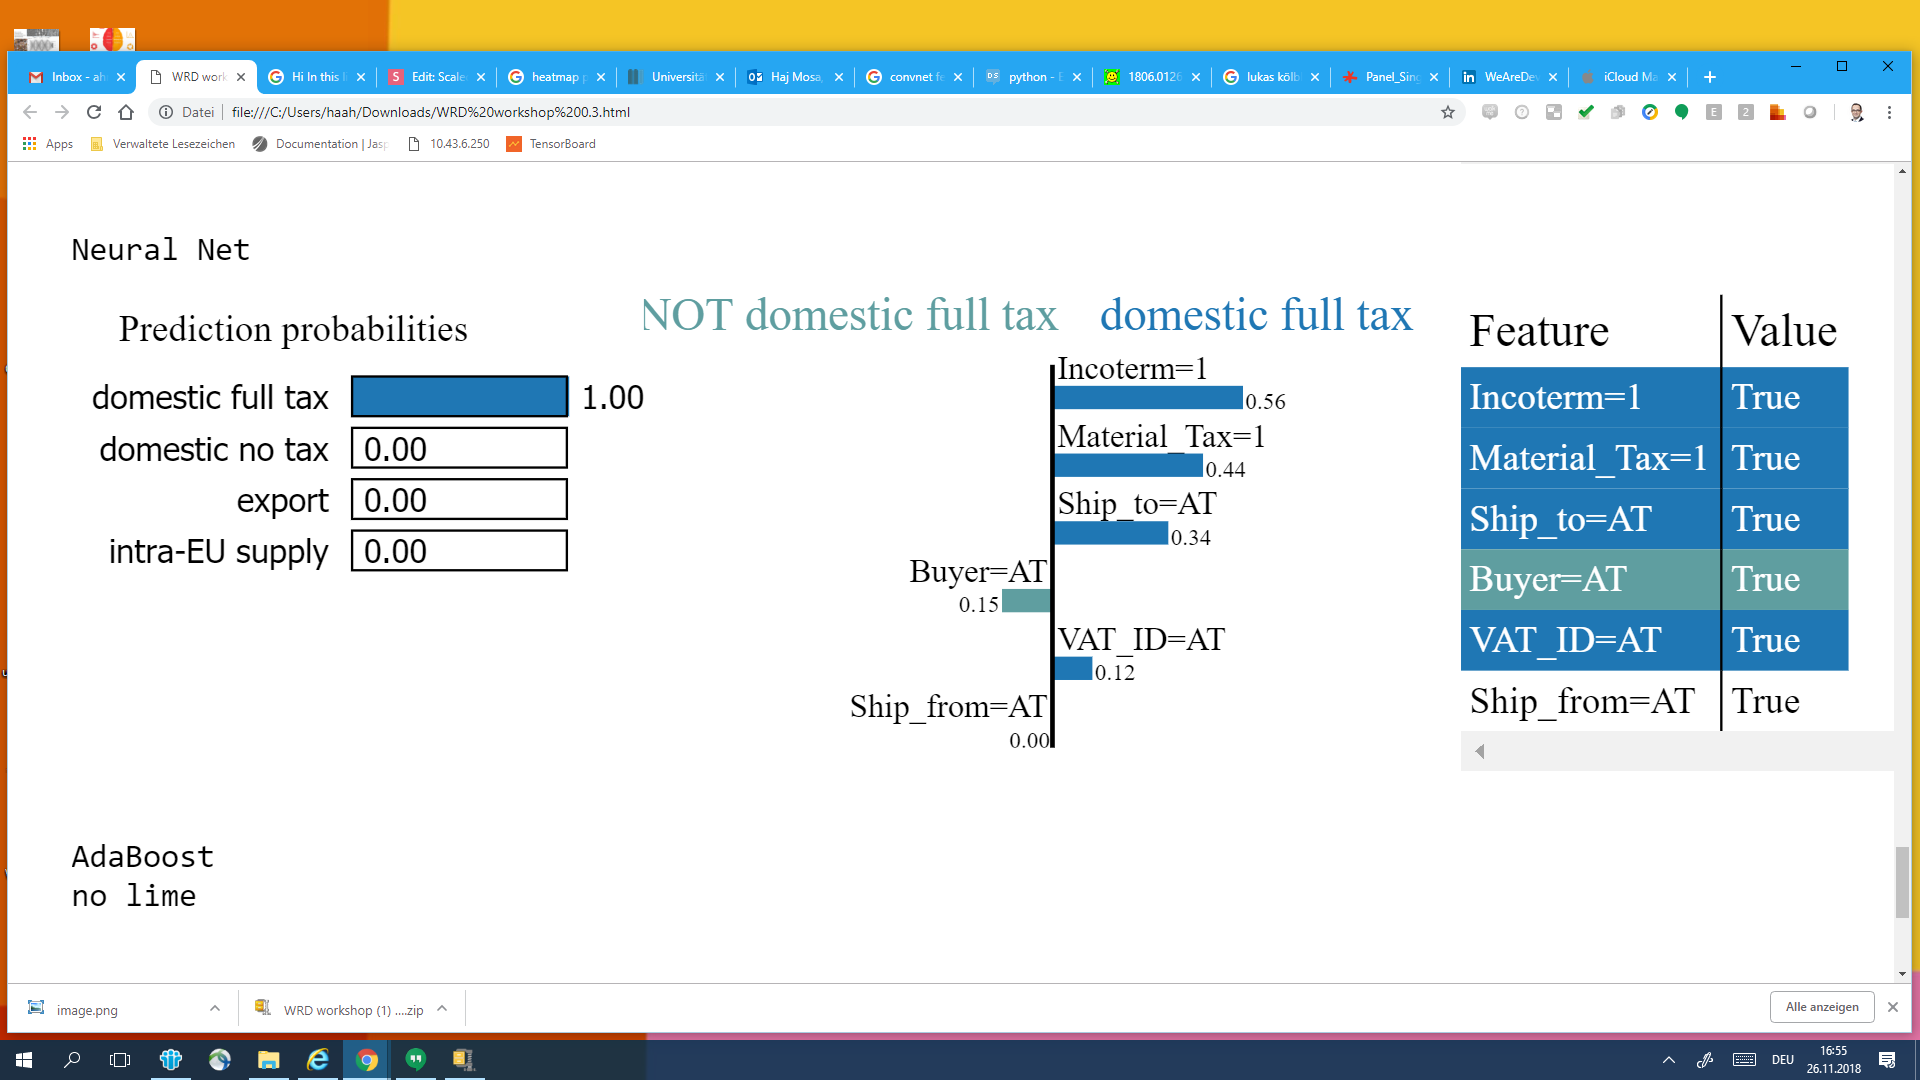This screenshot has width=1920, height=1080.
Task: Click the address bar URL field
Action: click(x=800, y=112)
